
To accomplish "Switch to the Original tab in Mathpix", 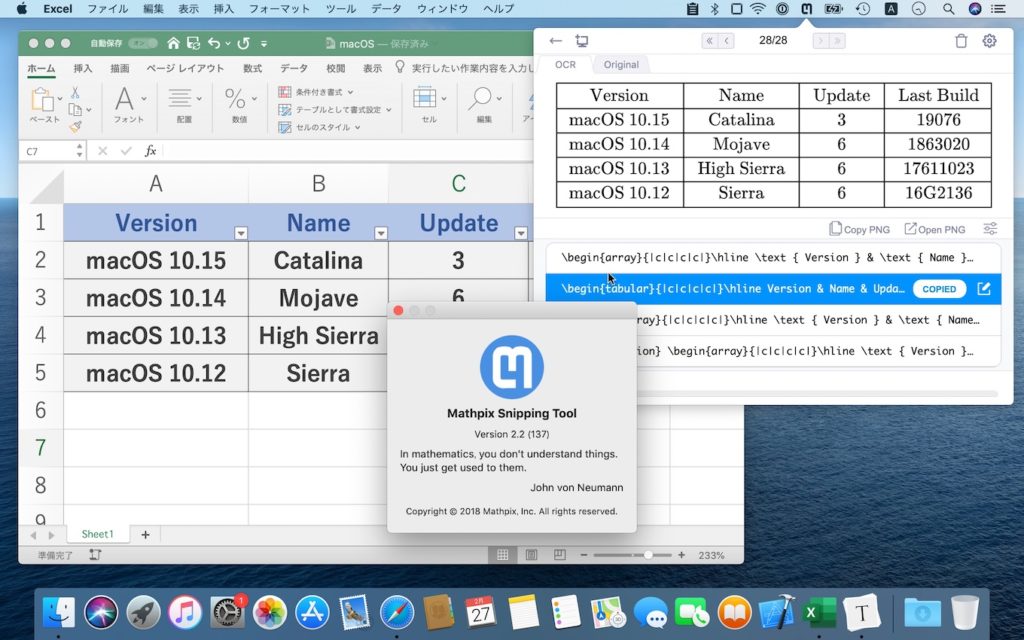I will pos(621,64).
